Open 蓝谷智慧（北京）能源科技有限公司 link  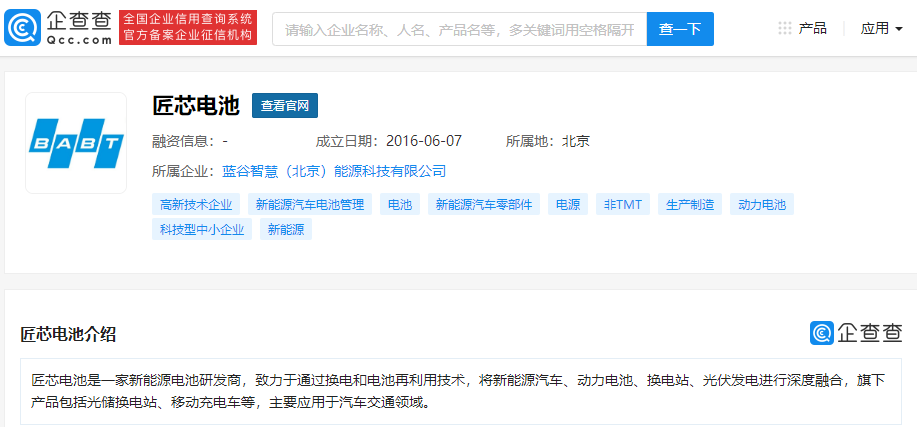coord(334,171)
